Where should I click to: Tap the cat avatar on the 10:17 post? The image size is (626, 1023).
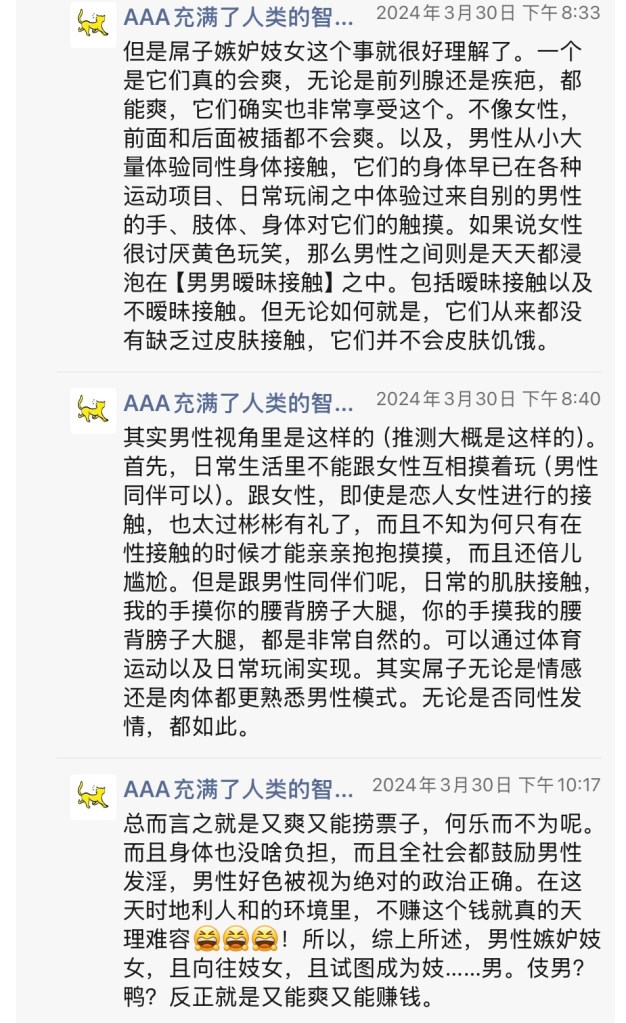(x=93, y=797)
